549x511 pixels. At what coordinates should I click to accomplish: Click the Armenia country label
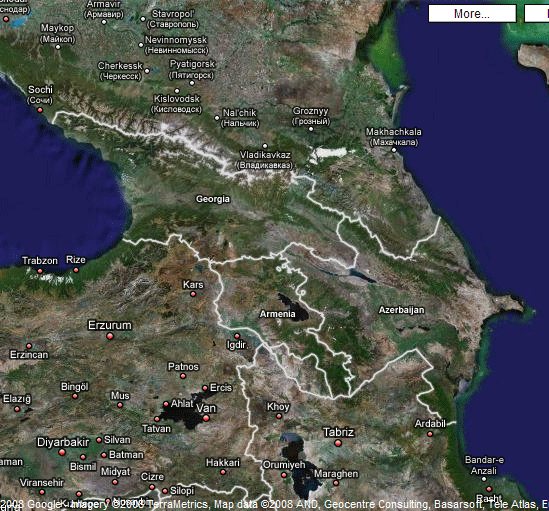tap(277, 314)
